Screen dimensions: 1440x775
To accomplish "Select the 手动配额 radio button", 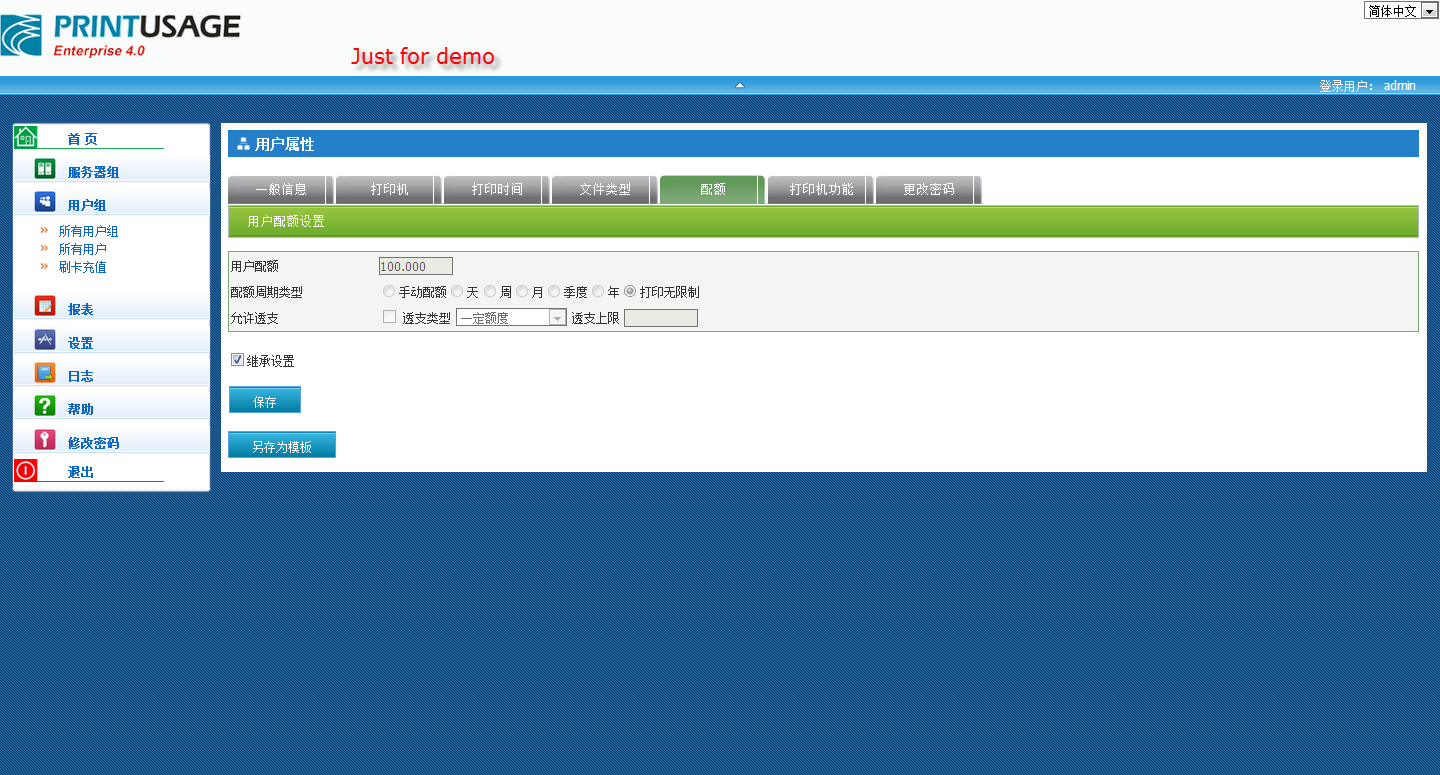I will pyautogui.click(x=389, y=292).
